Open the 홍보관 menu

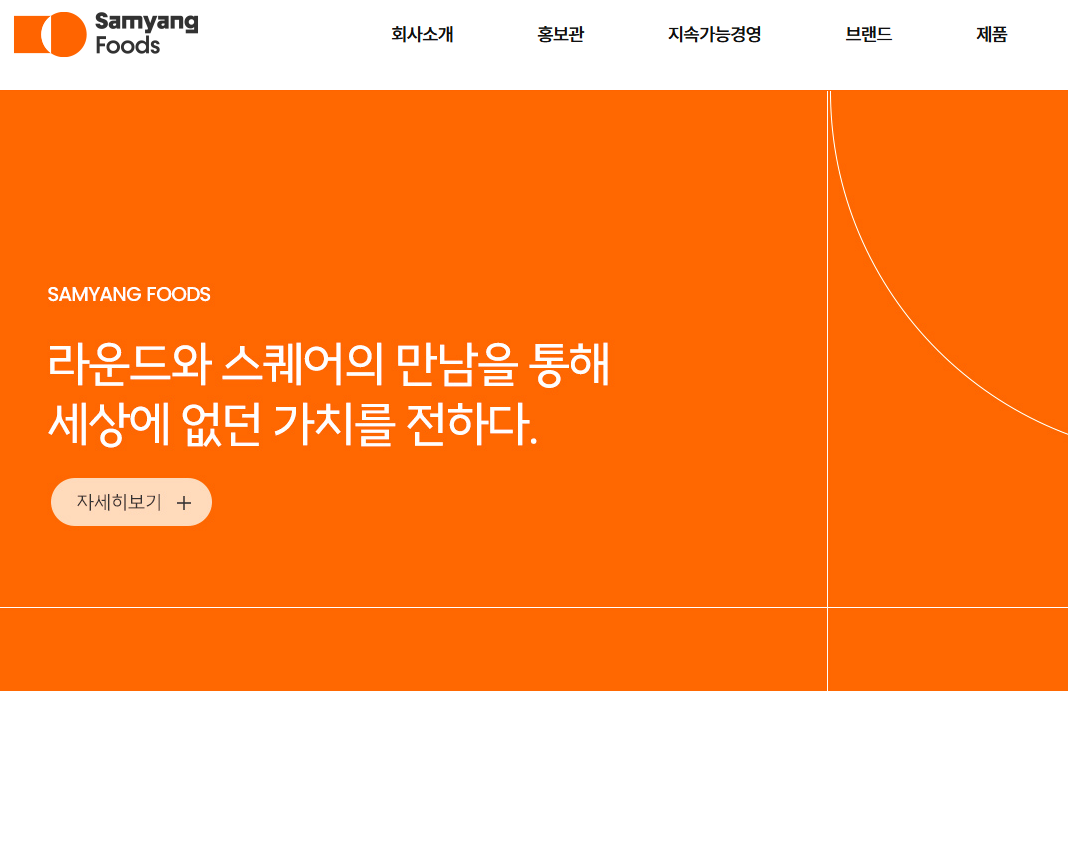pyautogui.click(x=561, y=34)
